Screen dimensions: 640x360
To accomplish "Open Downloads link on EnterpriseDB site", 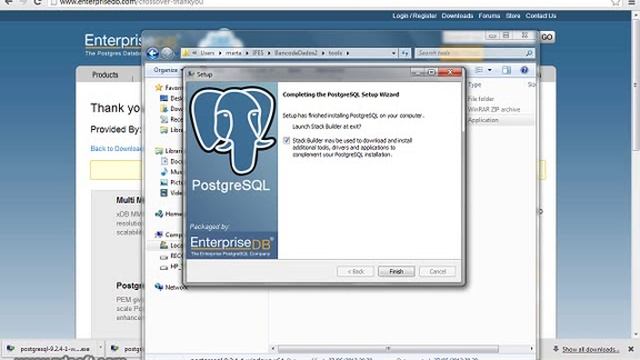I will [x=457, y=16].
